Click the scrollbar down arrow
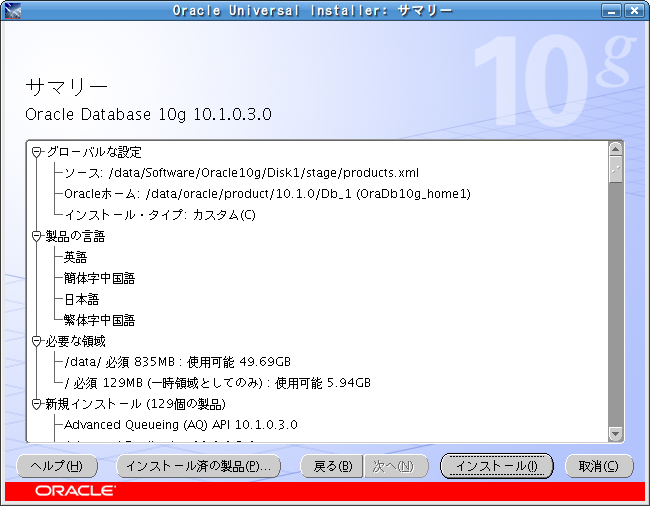Image resolution: width=650 pixels, height=506 pixels. (x=616, y=434)
